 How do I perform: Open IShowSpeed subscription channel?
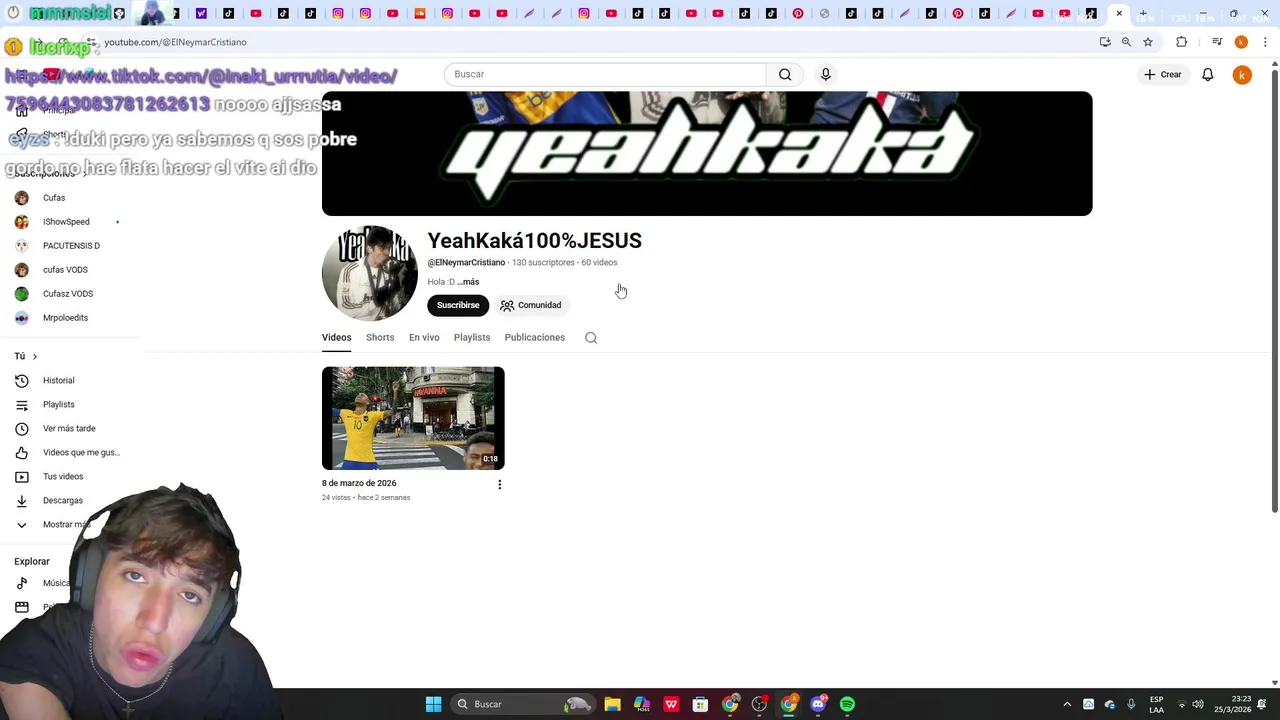66,222
